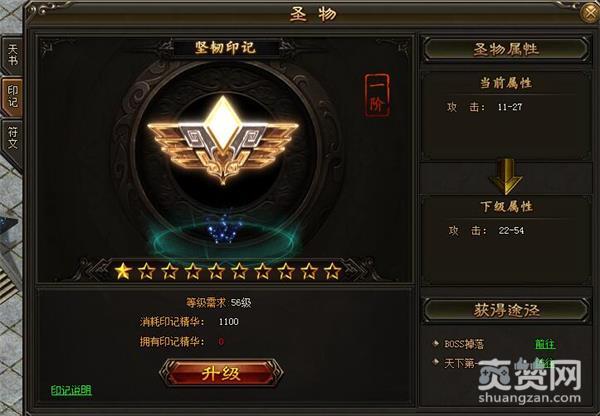Switch to the 天书 side tab
600x416 pixels.
click(x=13, y=55)
